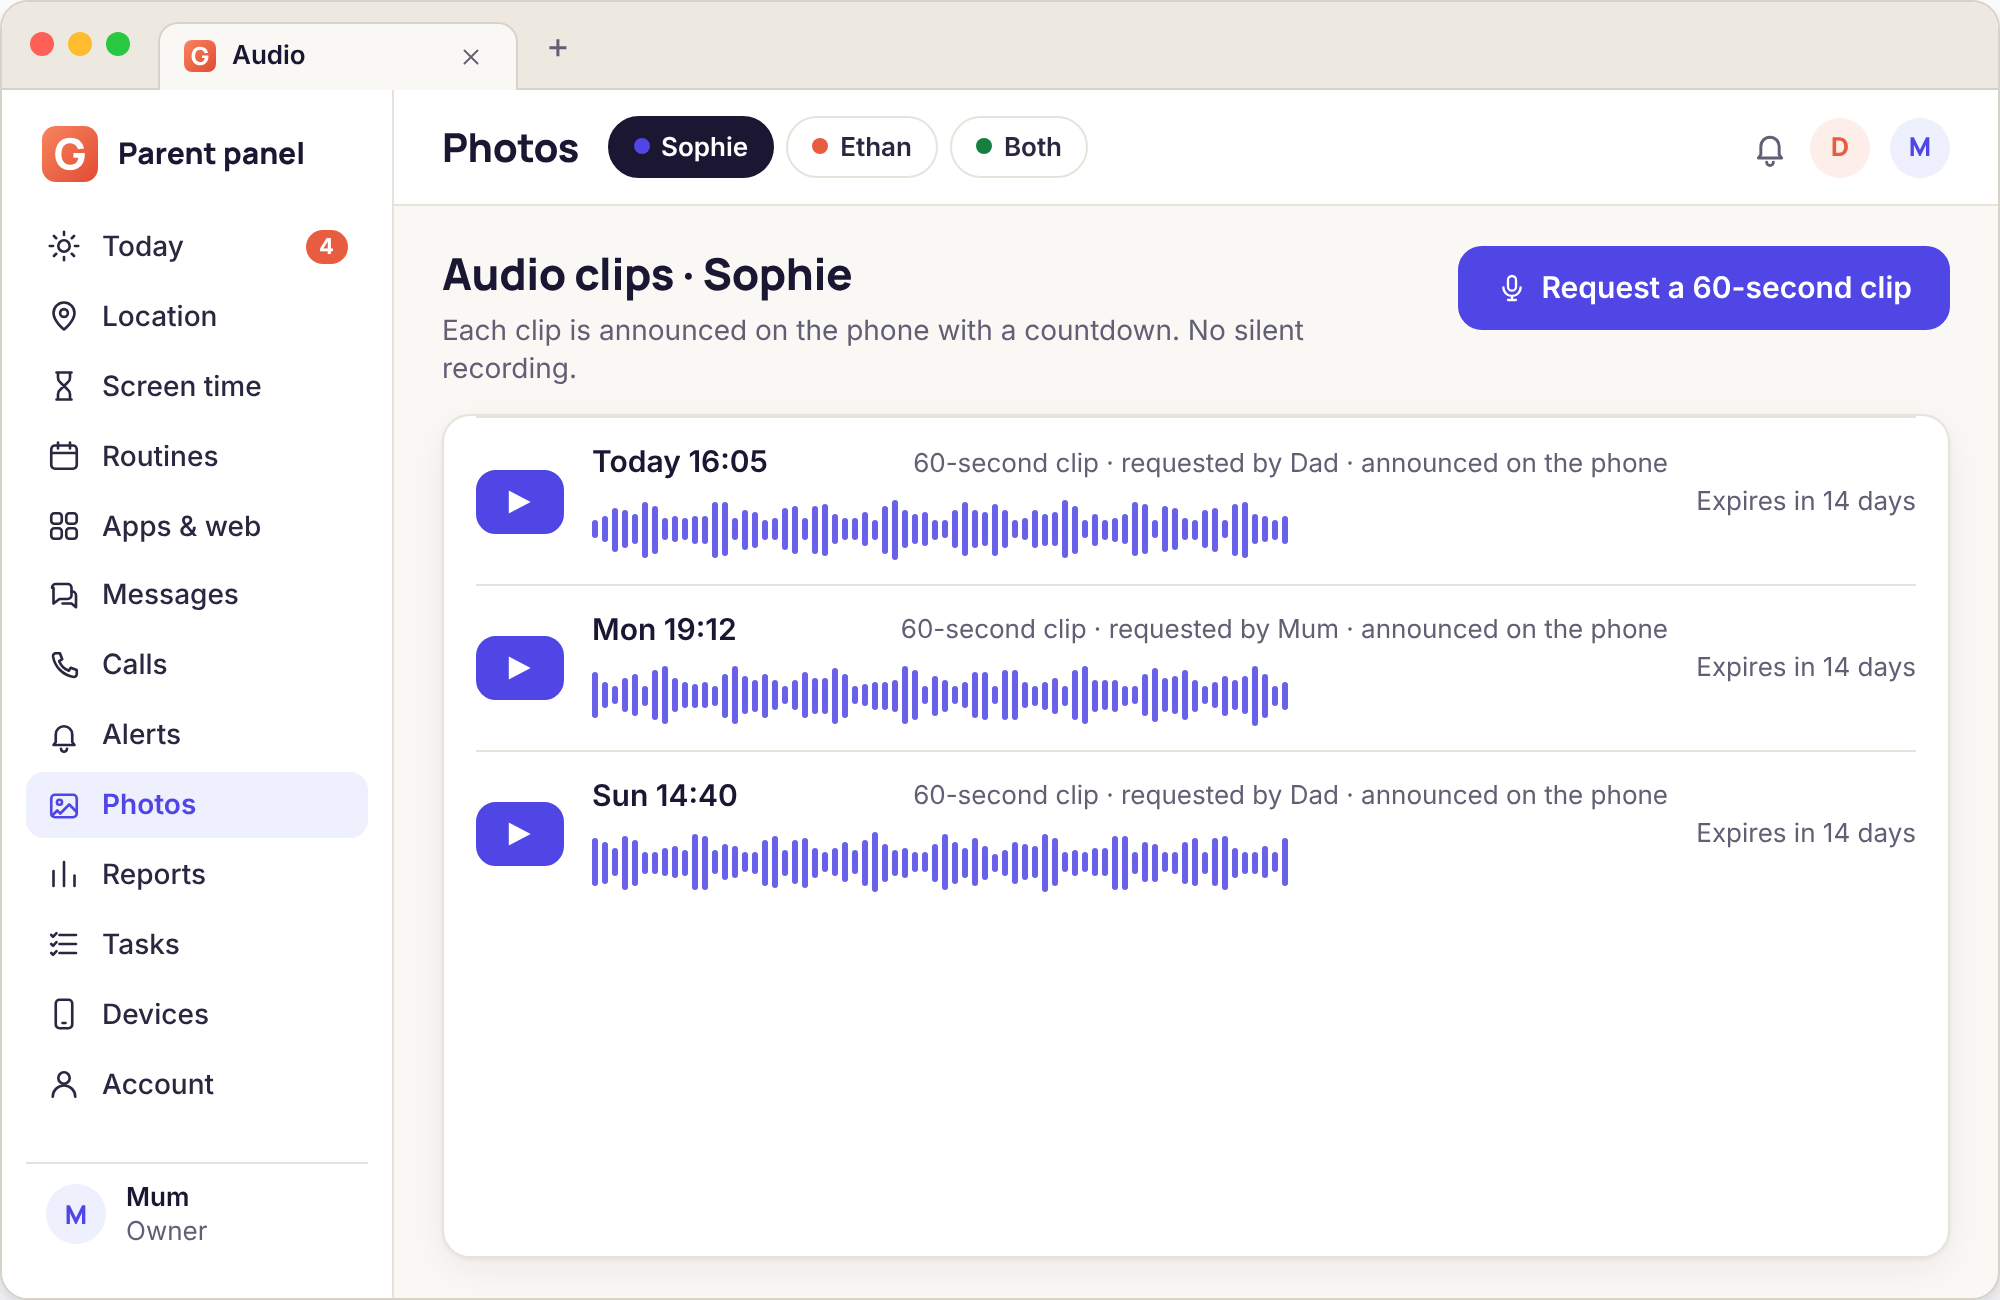Go to Routines in the sidebar

click(197, 456)
